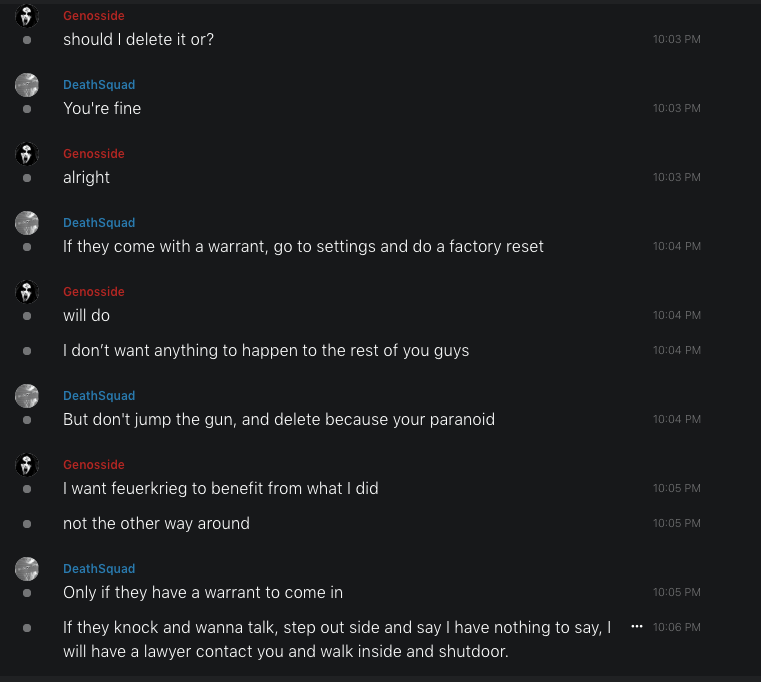
Task: Click Genosside's avatar beside "should I delete it or?"
Action: pyautogui.click(x=27, y=16)
